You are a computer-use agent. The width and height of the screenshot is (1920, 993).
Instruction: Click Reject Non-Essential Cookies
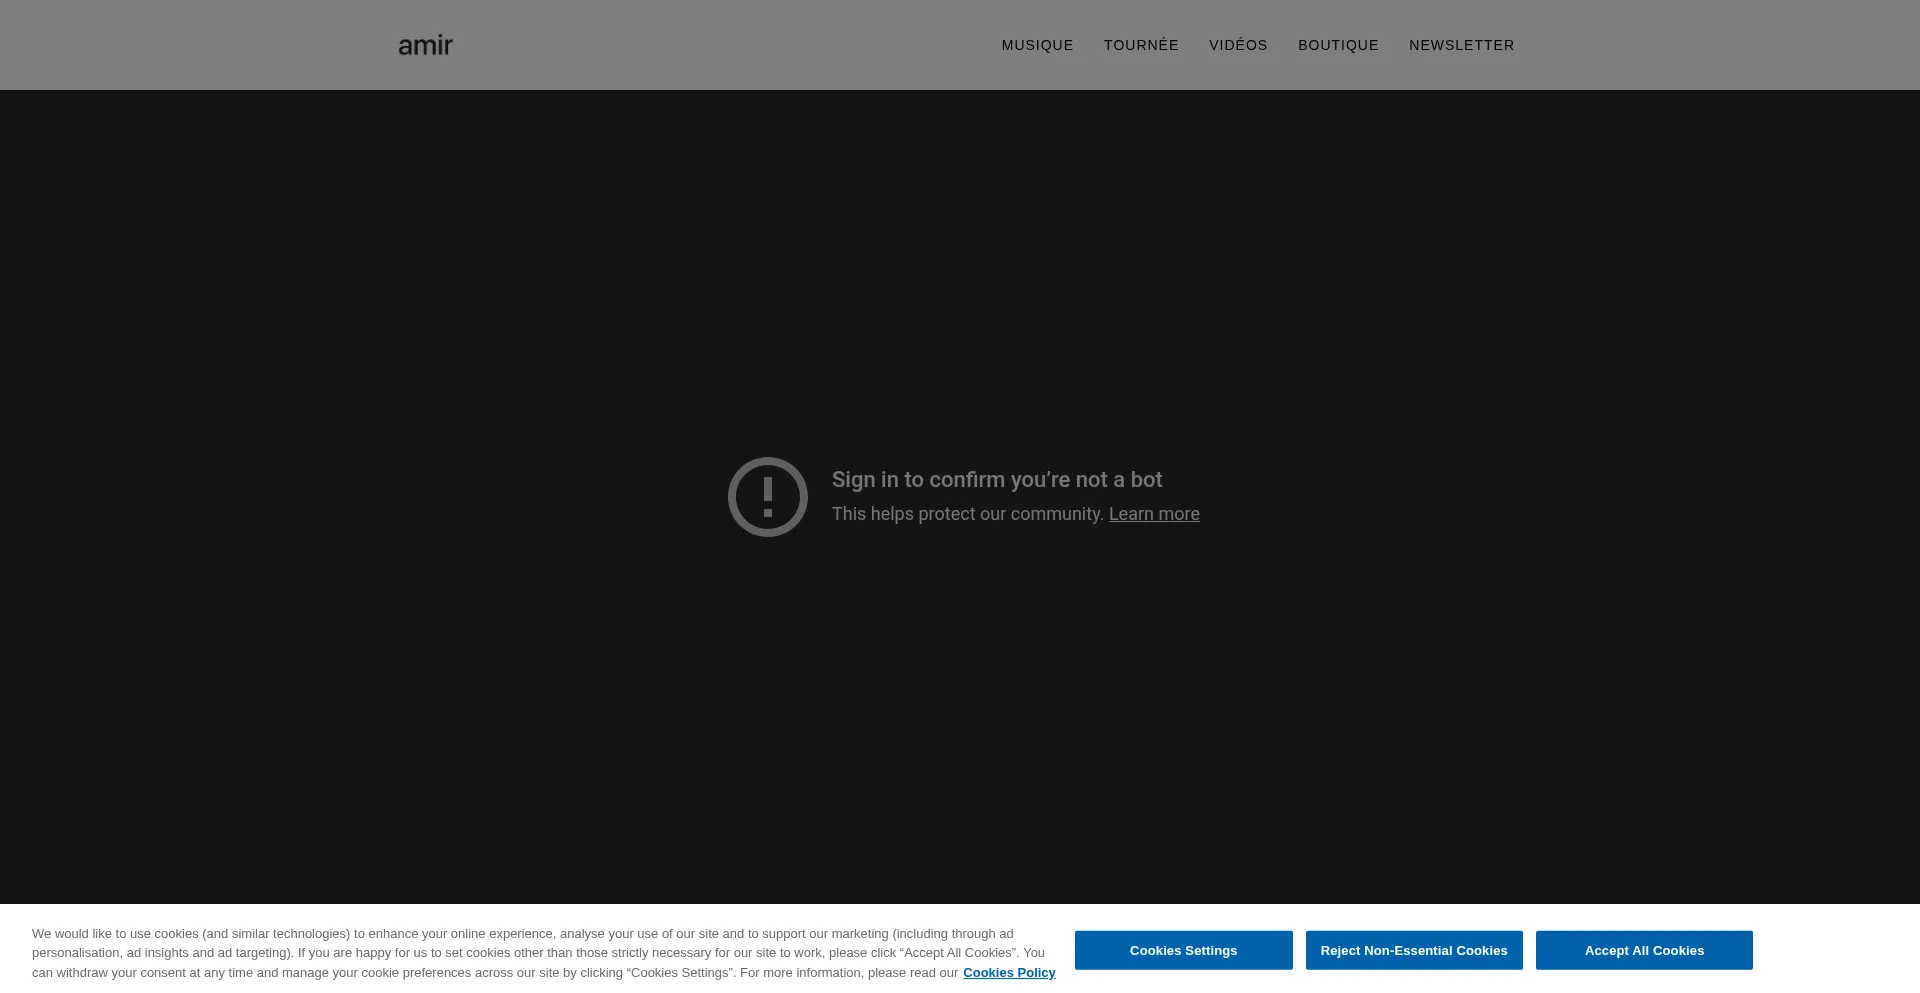click(1414, 950)
